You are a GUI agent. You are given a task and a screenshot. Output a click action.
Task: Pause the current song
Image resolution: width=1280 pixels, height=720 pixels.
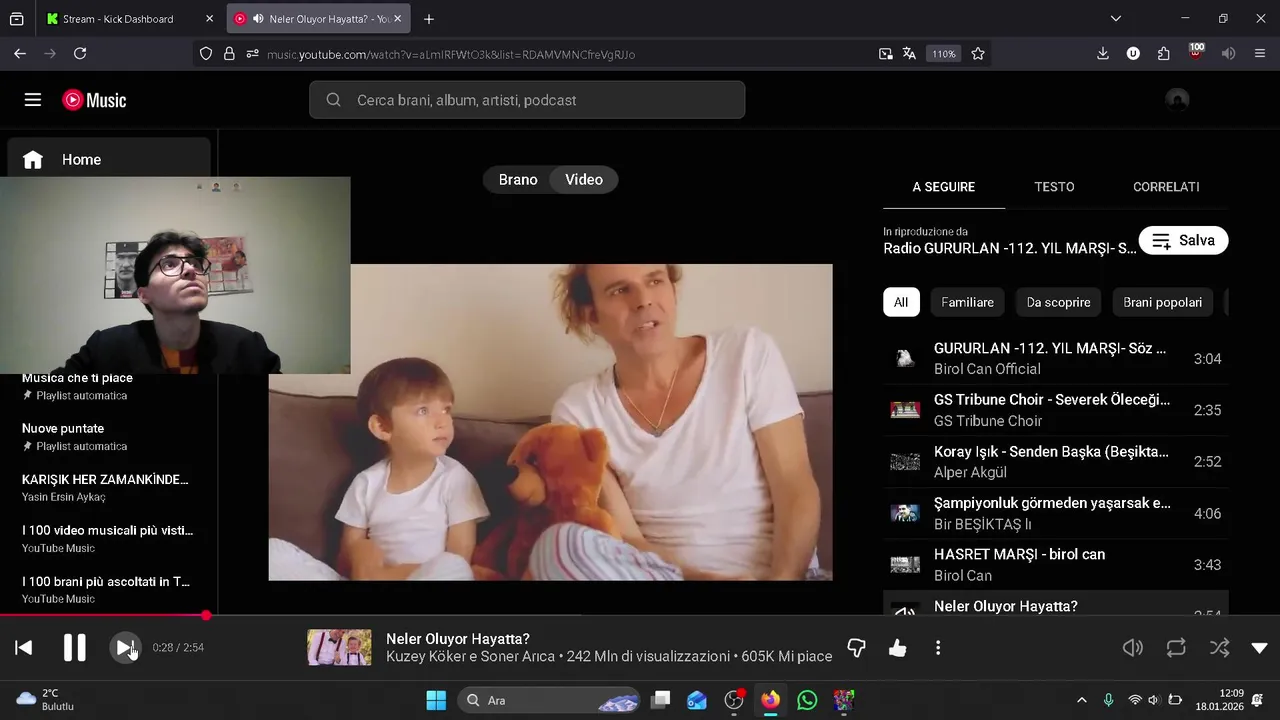[x=75, y=648]
